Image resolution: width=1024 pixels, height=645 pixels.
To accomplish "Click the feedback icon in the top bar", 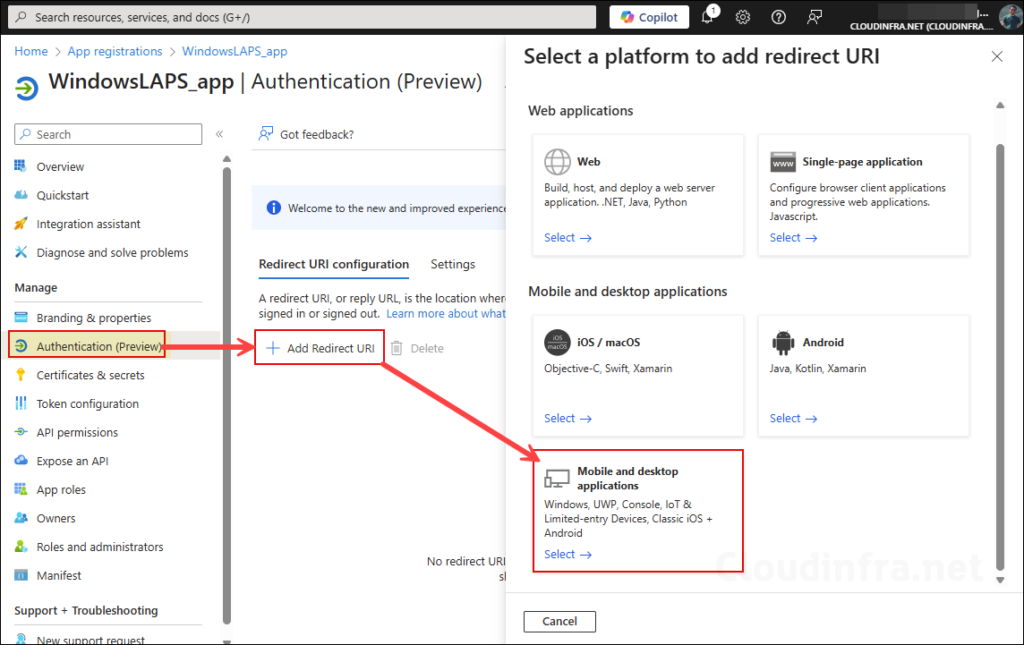I will coord(814,16).
